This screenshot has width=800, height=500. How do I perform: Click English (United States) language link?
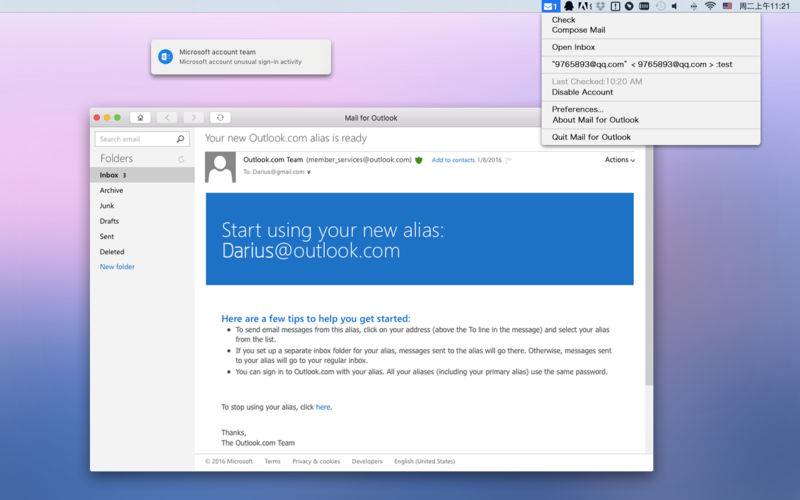click(x=424, y=461)
